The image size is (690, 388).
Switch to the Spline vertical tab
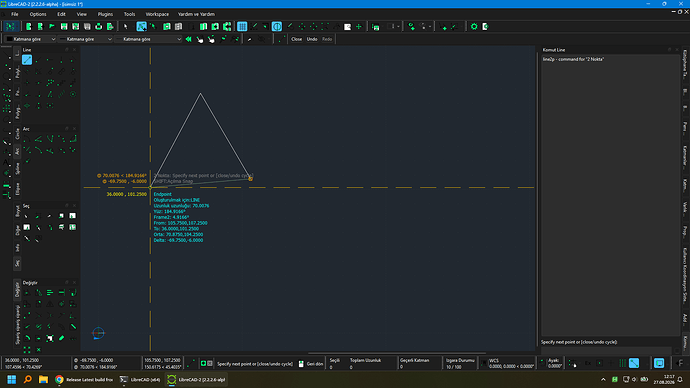(18, 168)
